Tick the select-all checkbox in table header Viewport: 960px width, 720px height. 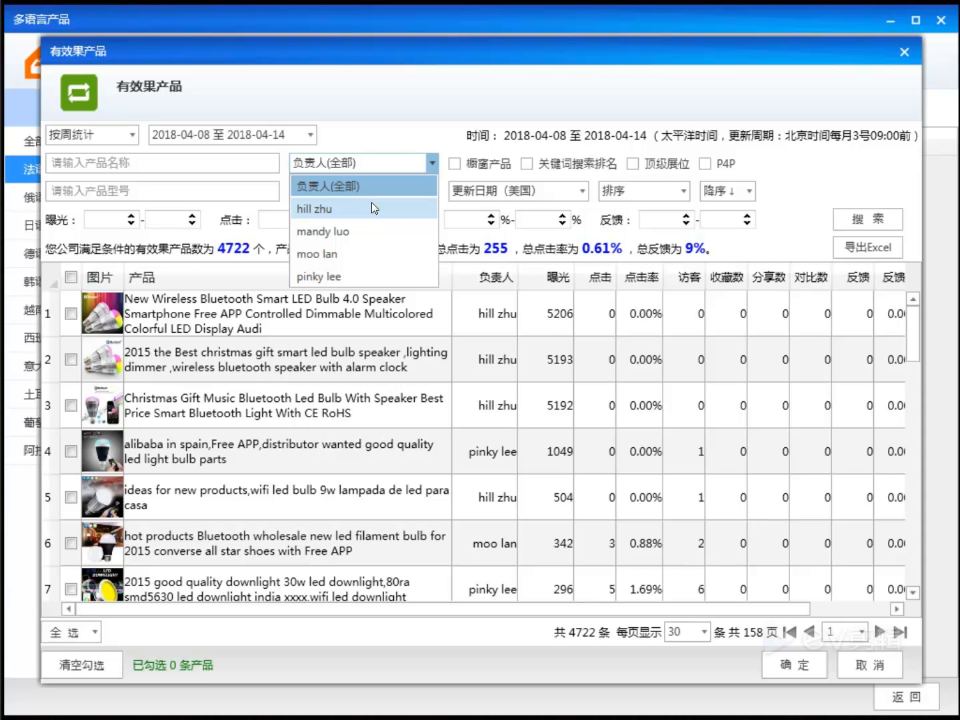(71, 277)
